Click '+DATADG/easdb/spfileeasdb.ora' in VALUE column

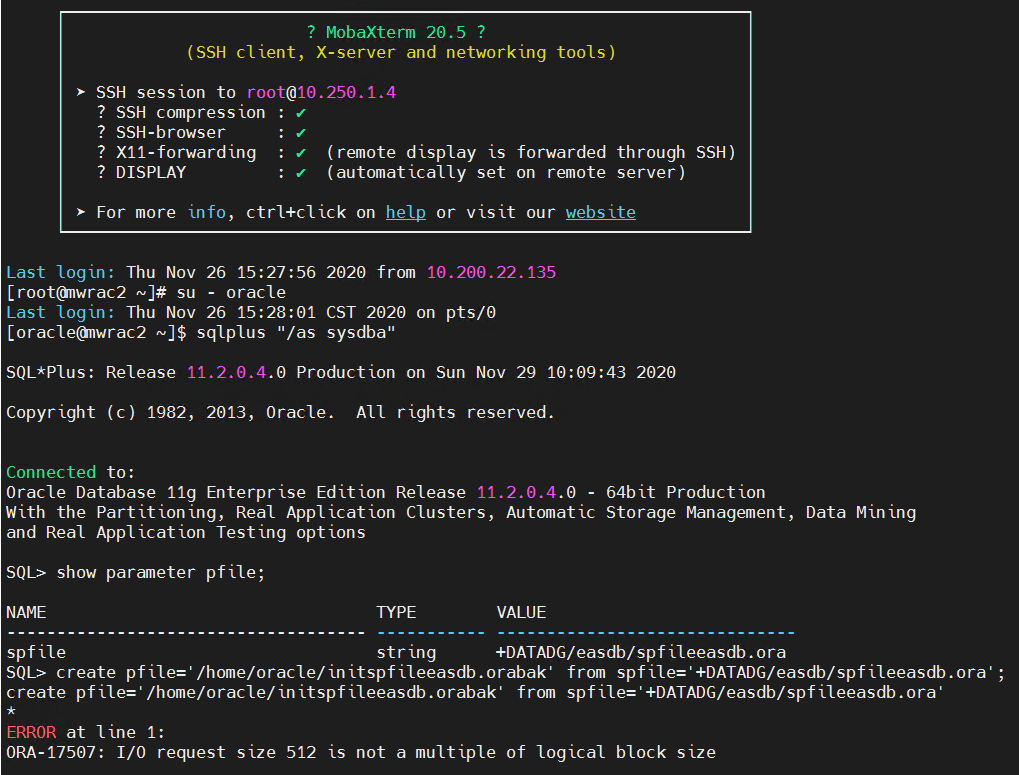(x=641, y=652)
